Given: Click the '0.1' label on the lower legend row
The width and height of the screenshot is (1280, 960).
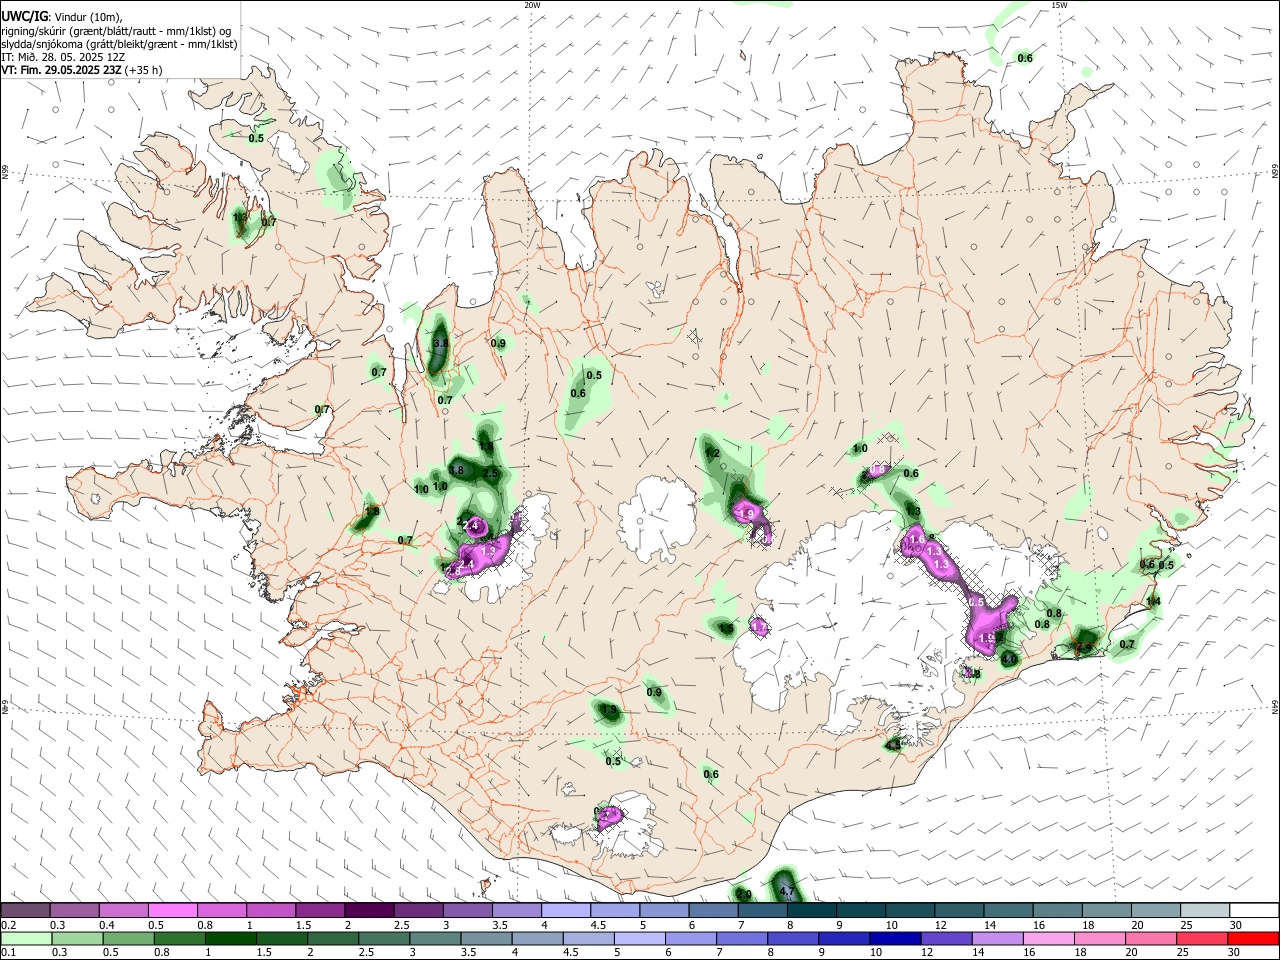Looking at the screenshot, I should [8, 952].
